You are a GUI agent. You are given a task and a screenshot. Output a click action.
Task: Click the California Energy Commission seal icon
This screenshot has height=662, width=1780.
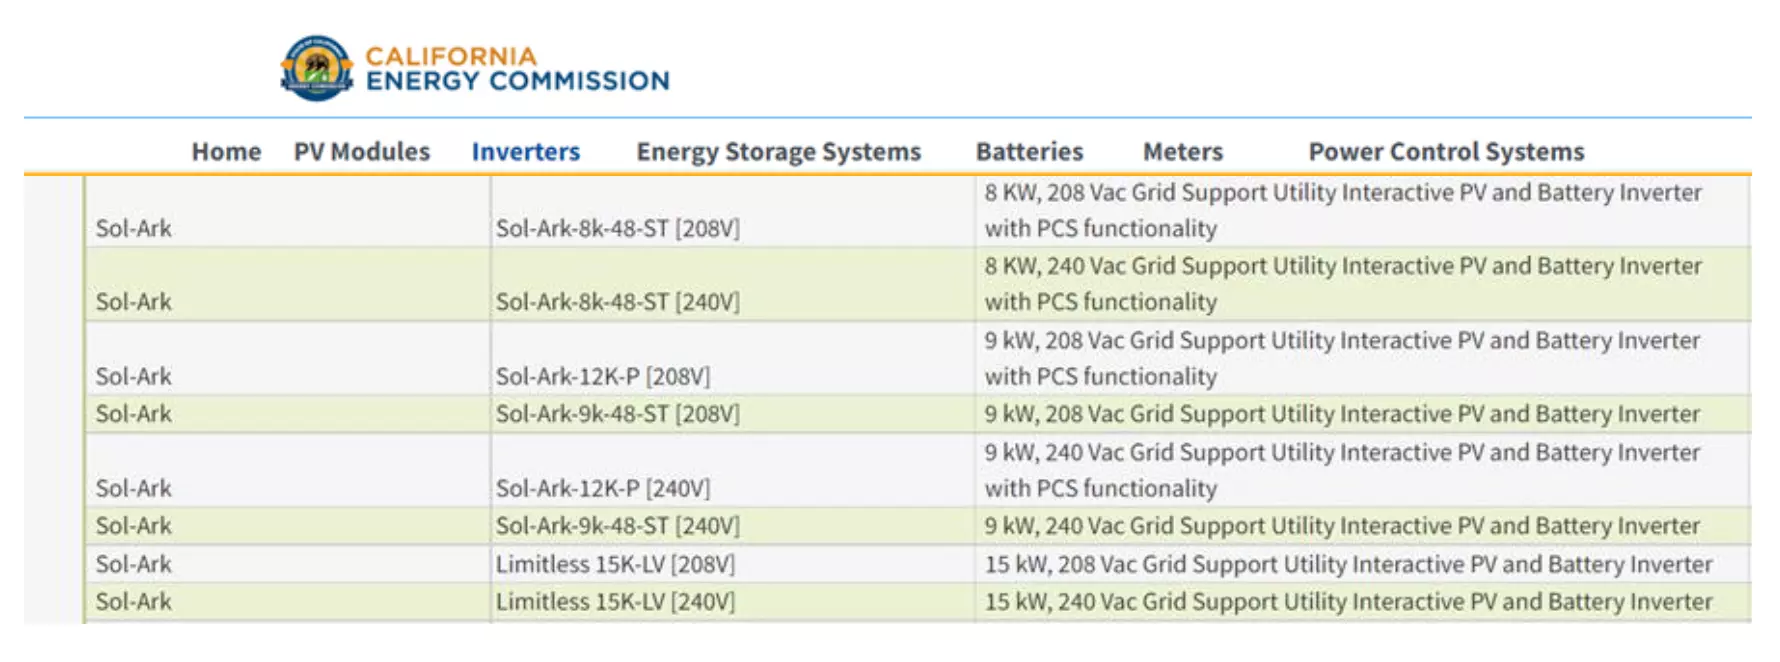(316, 68)
